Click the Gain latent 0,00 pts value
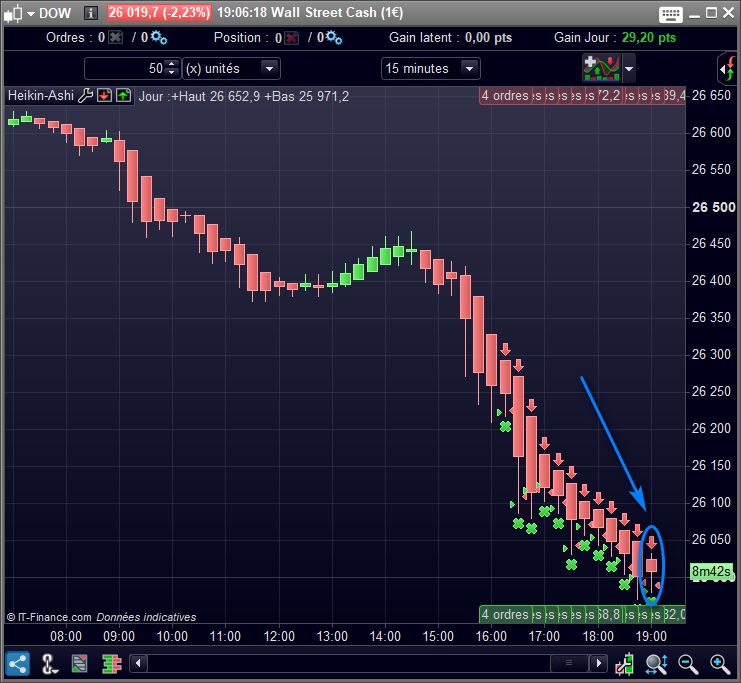This screenshot has width=741, height=683. [x=488, y=38]
